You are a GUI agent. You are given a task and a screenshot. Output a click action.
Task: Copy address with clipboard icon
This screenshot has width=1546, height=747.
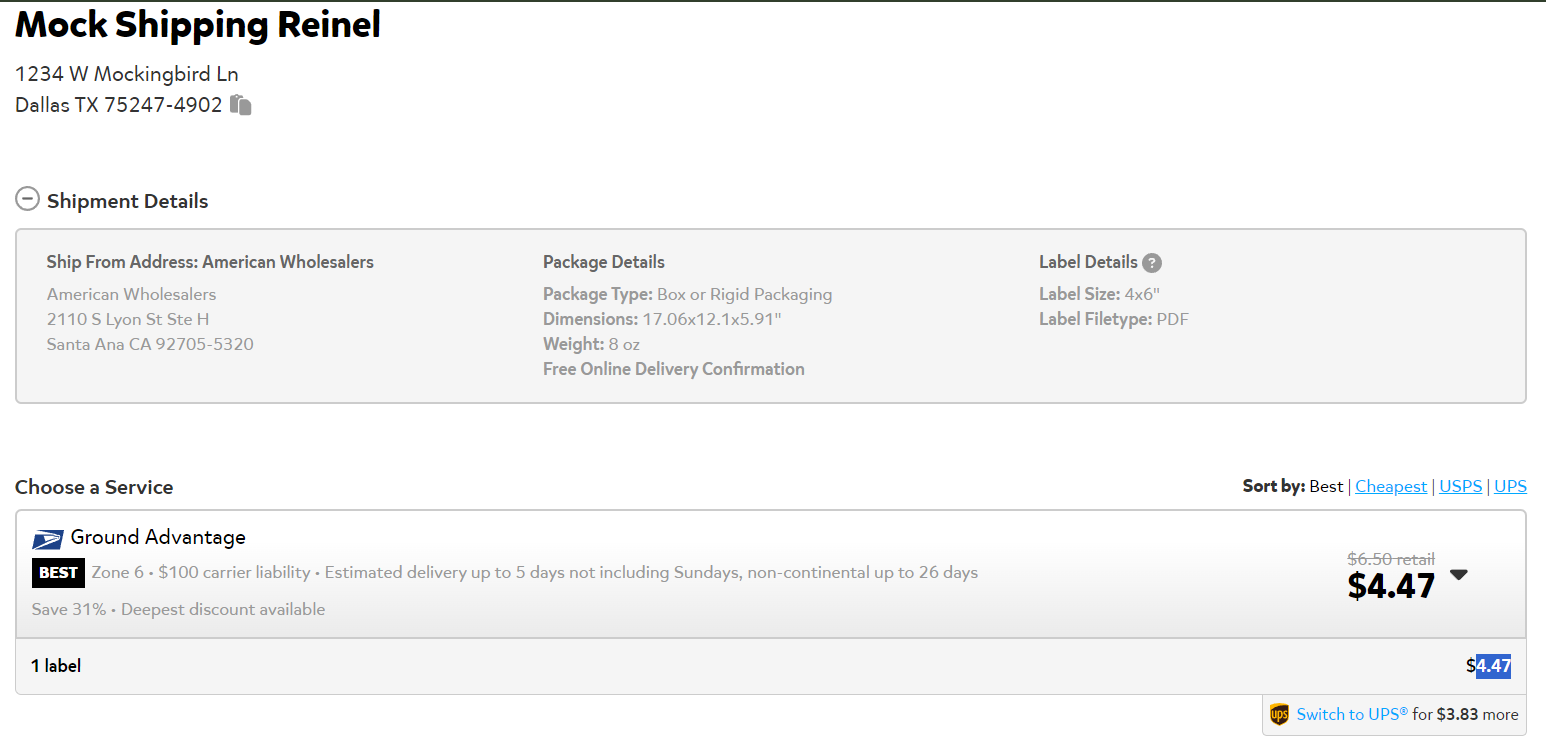[x=240, y=104]
